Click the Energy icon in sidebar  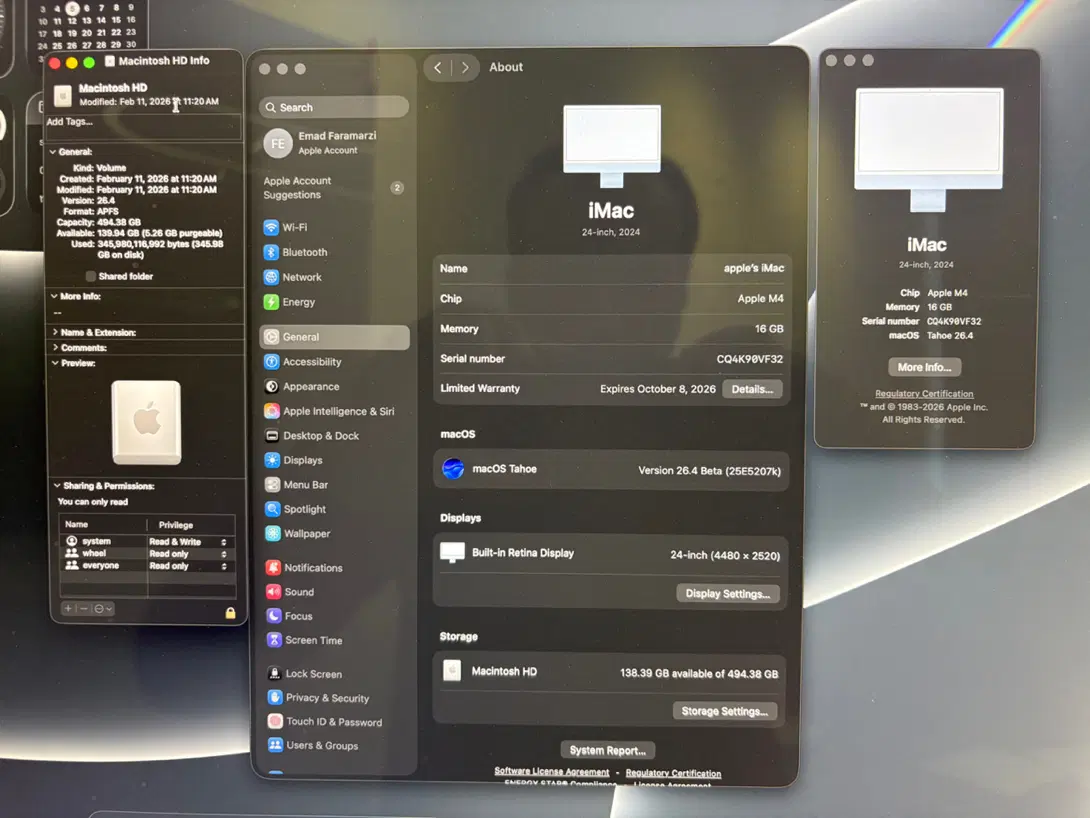[271, 302]
